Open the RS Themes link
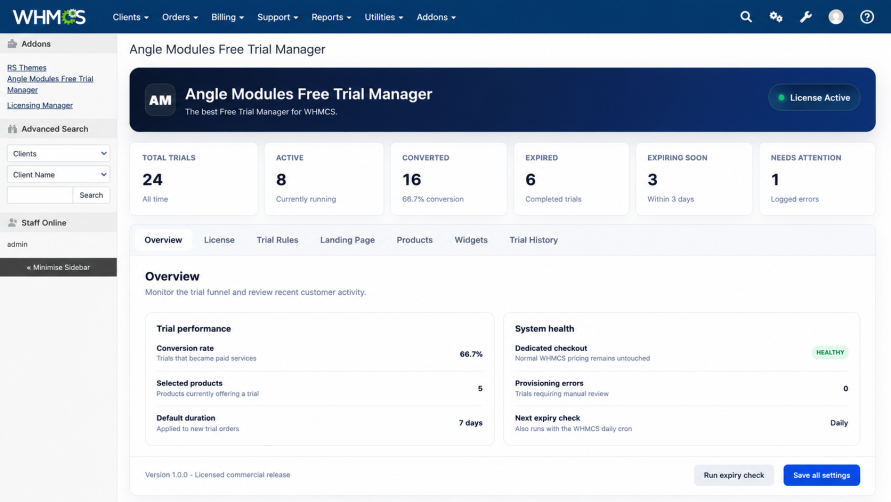Screen dimensions: 891x502 pyautogui.click(x=27, y=68)
